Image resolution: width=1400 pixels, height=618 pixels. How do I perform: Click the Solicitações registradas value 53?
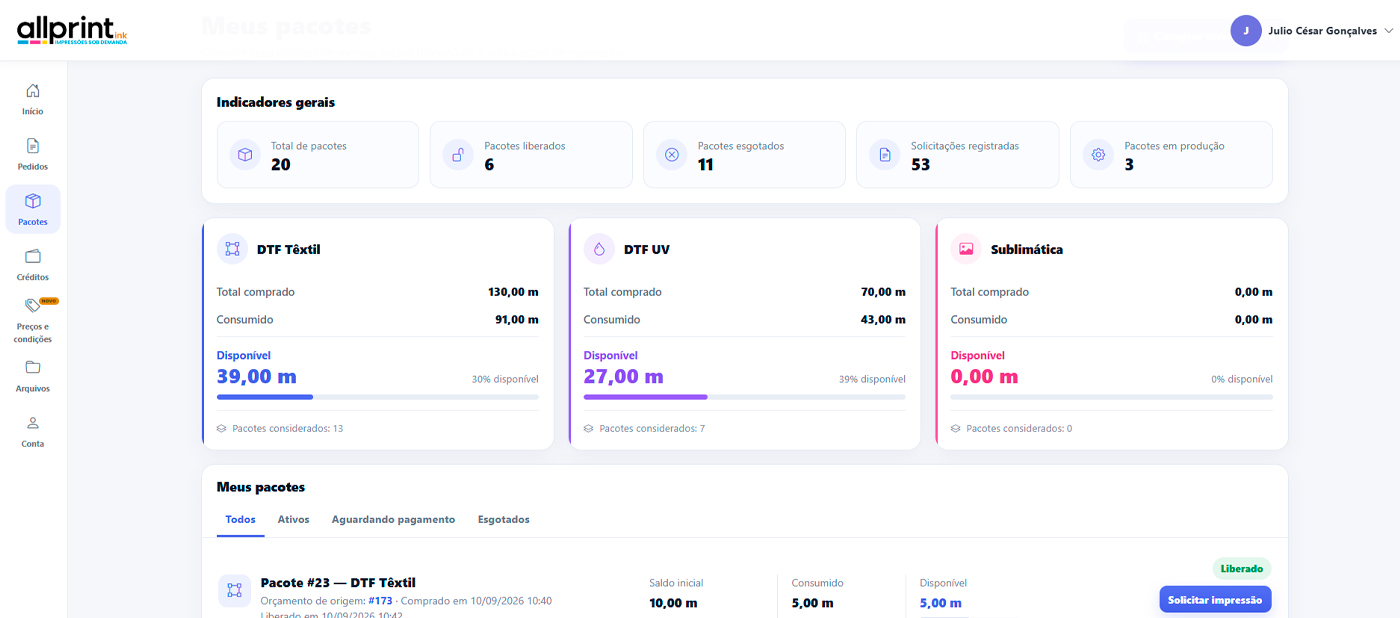point(920,165)
